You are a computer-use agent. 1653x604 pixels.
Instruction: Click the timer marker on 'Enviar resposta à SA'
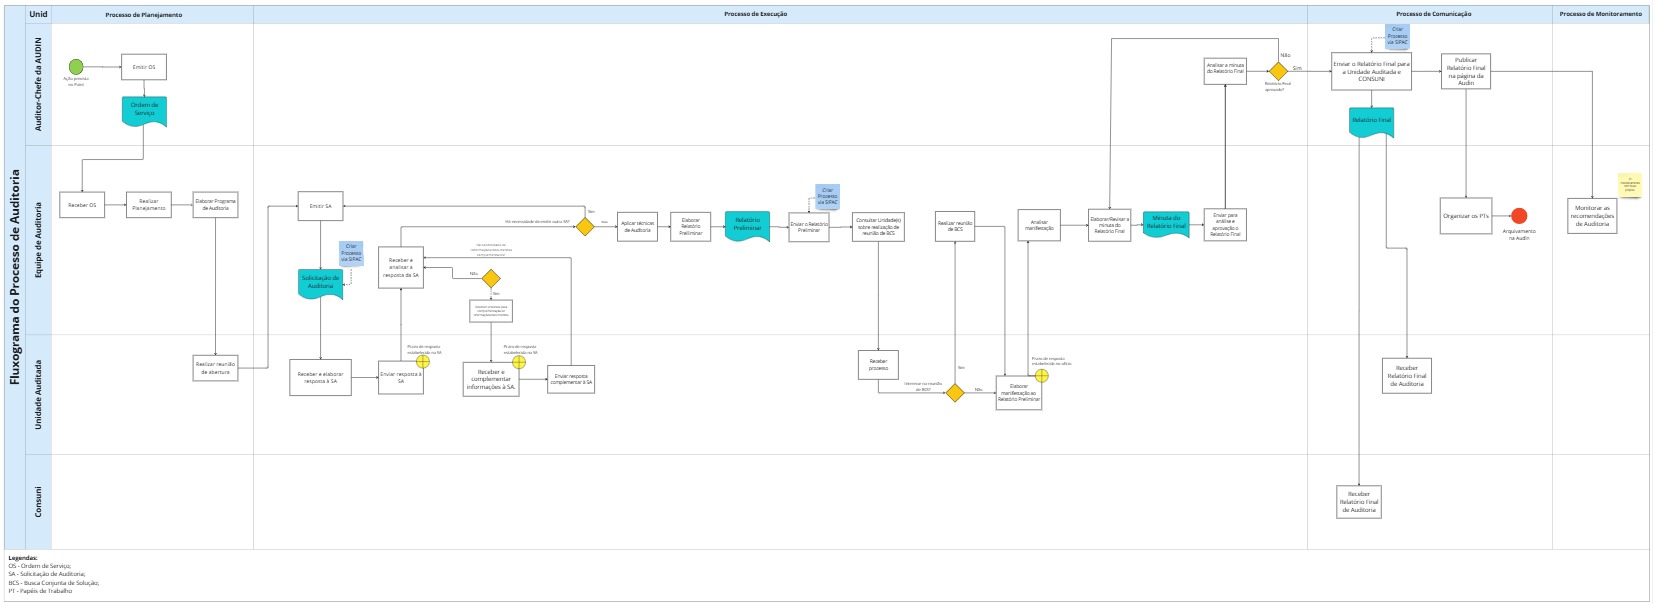423,363
